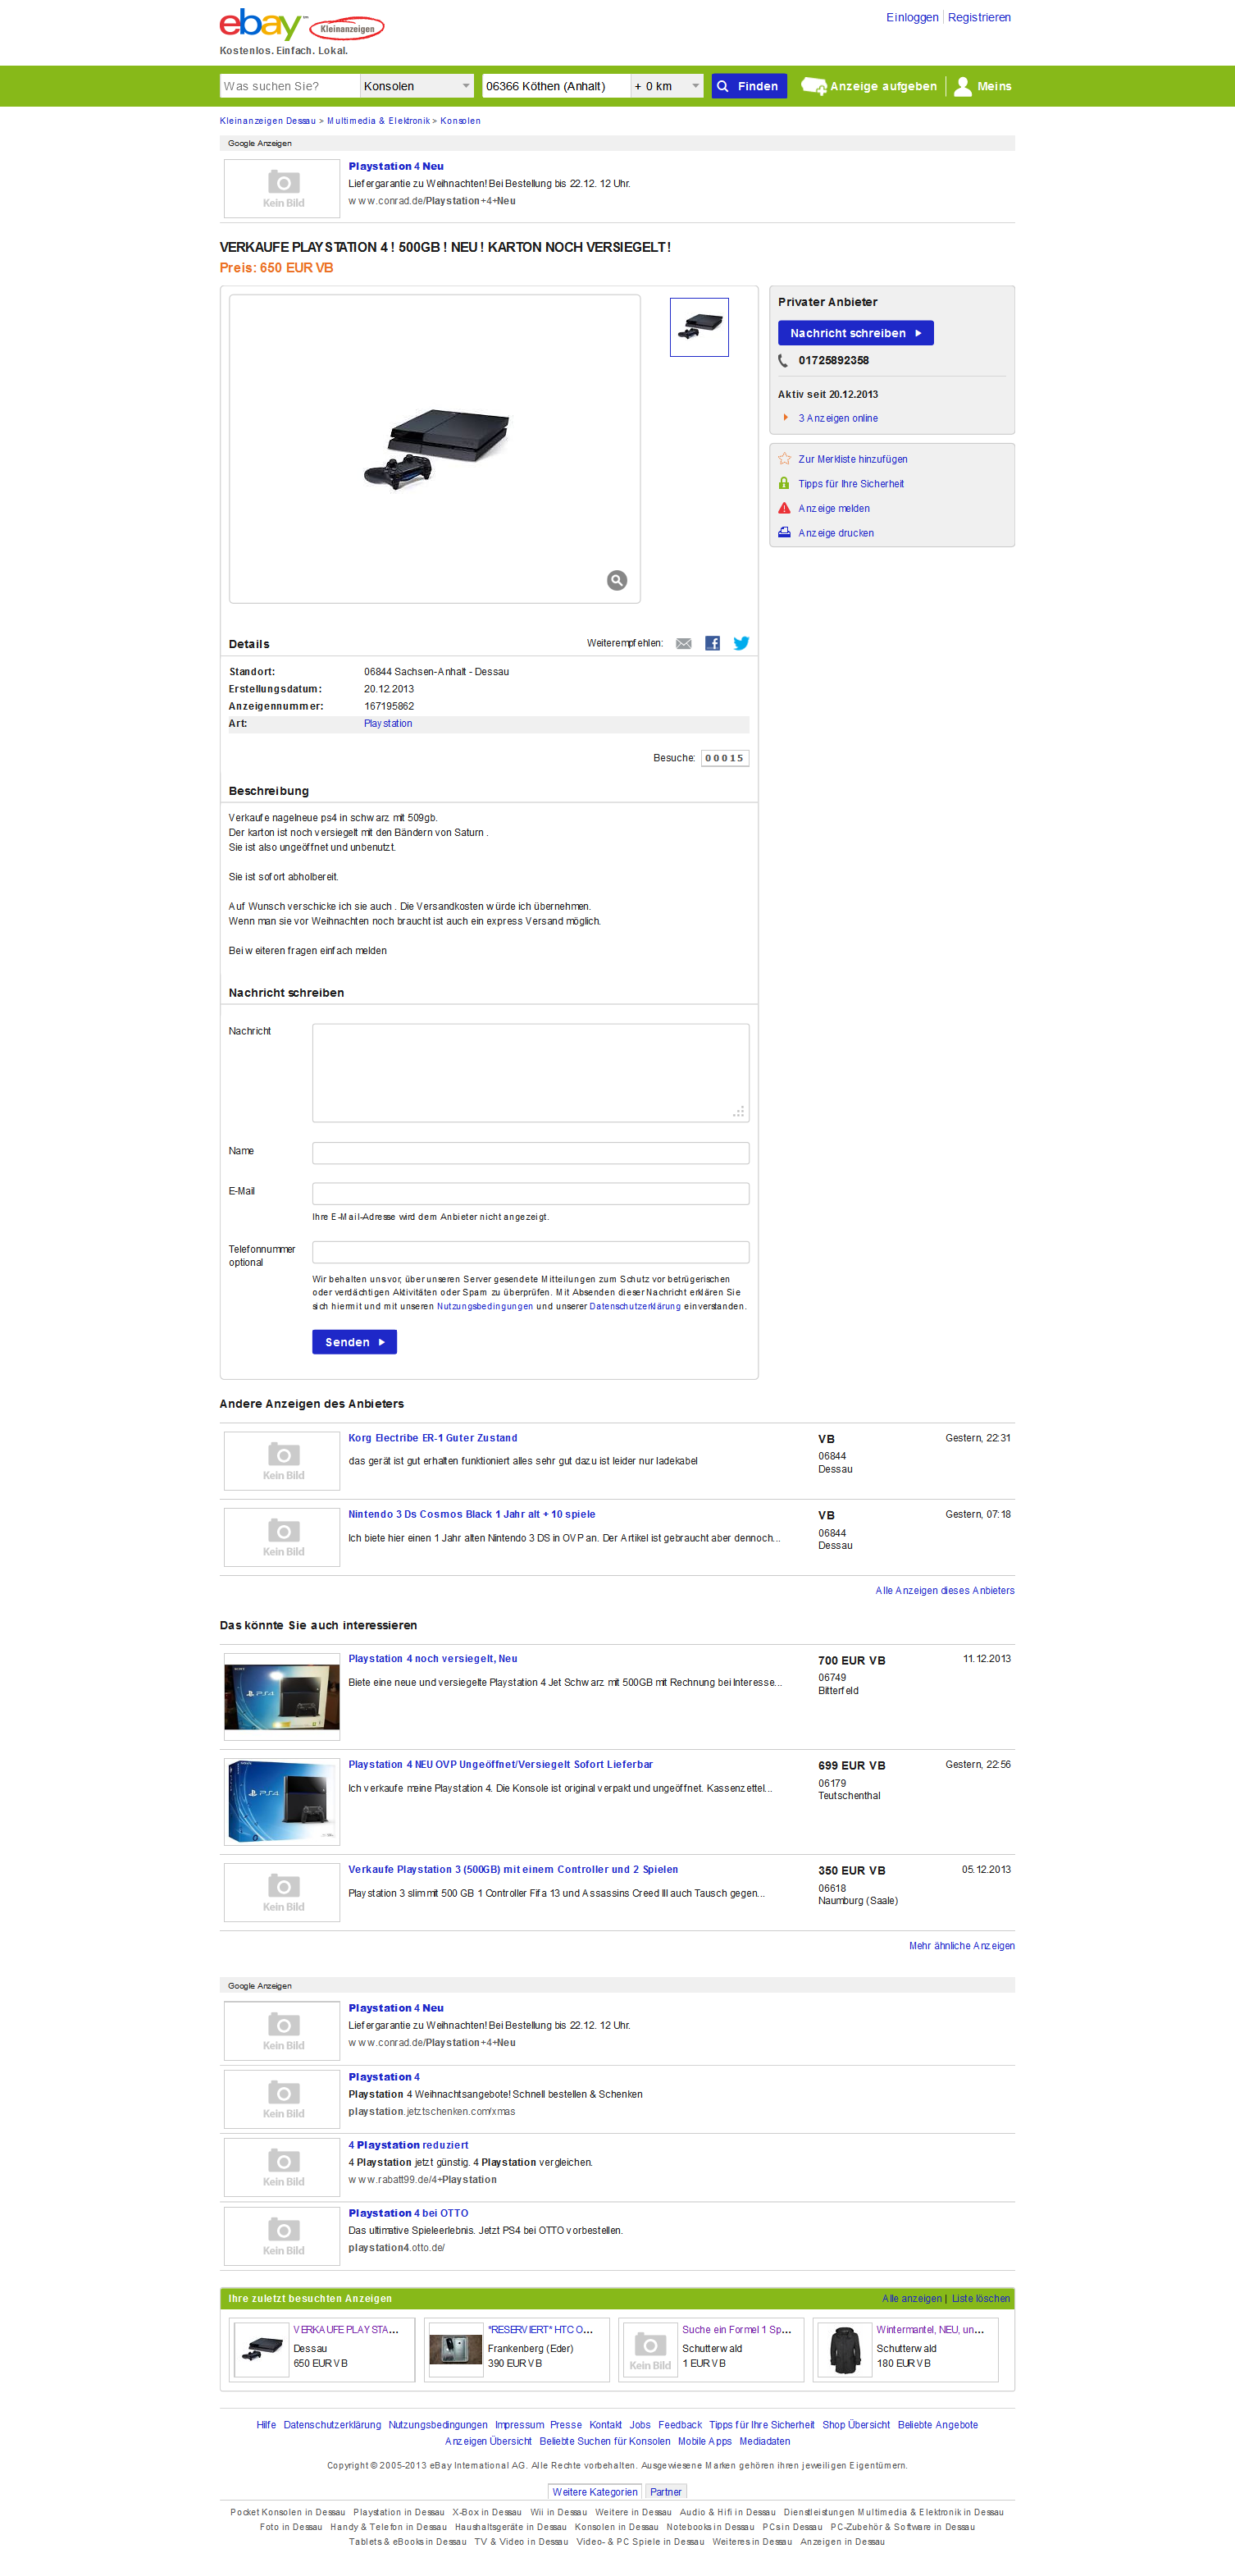1235x2576 pixels.
Task: Open the radius '+ 0 km' dropdown
Action: 667,86
